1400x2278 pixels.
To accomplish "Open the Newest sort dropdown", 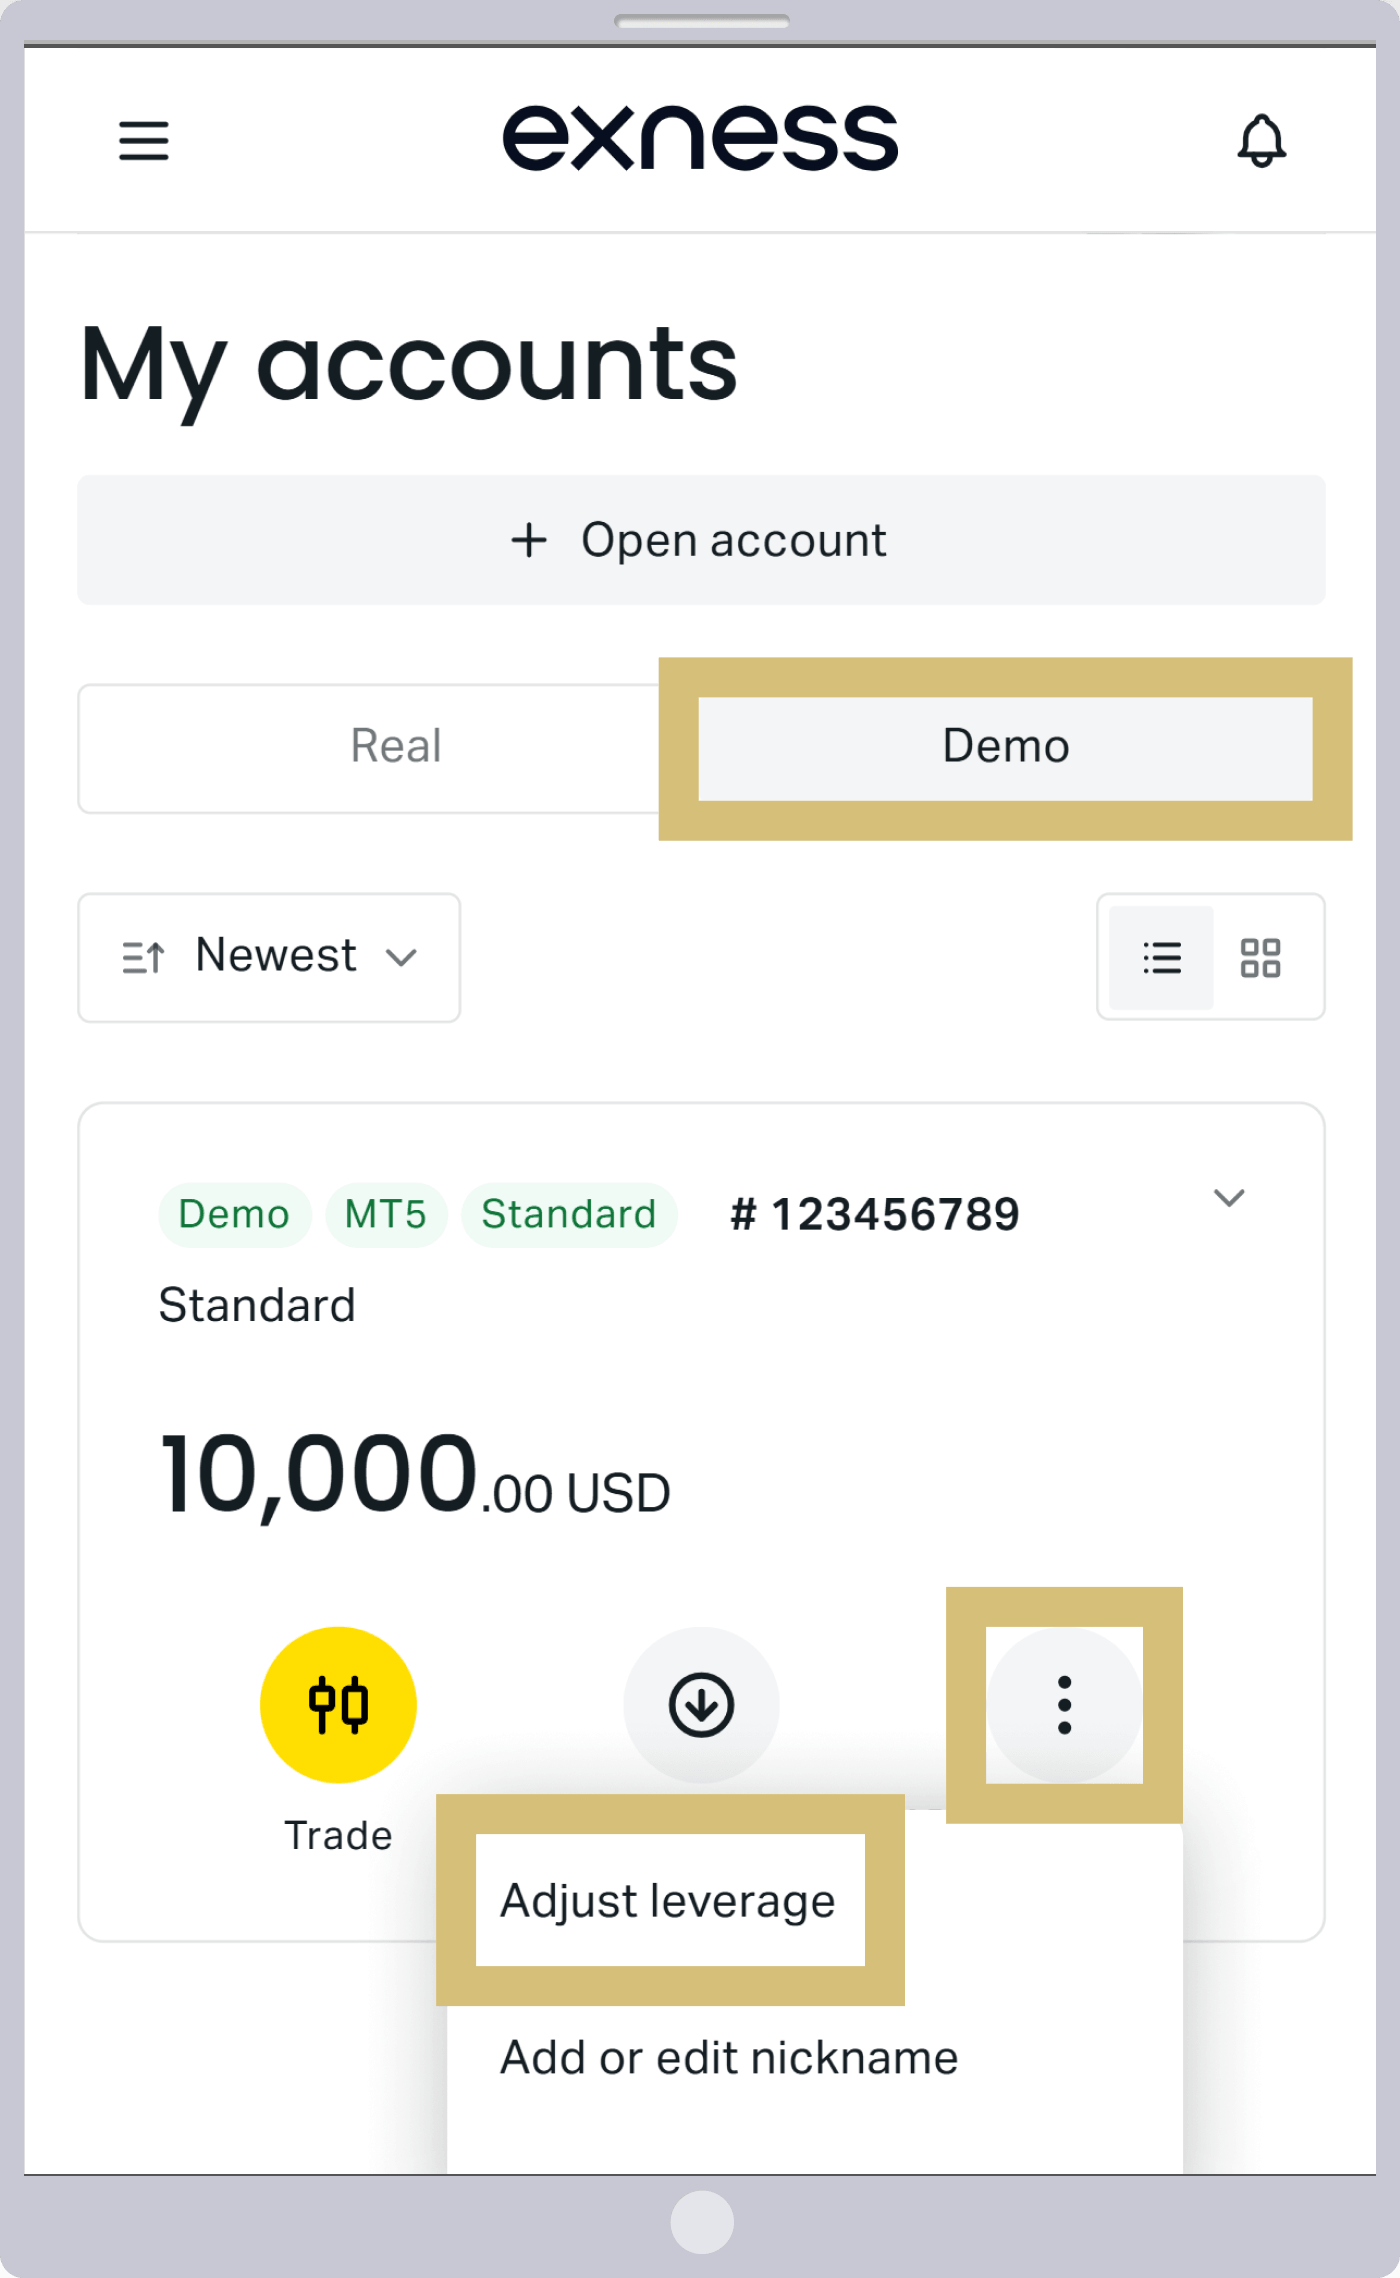I will [x=269, y=957].
